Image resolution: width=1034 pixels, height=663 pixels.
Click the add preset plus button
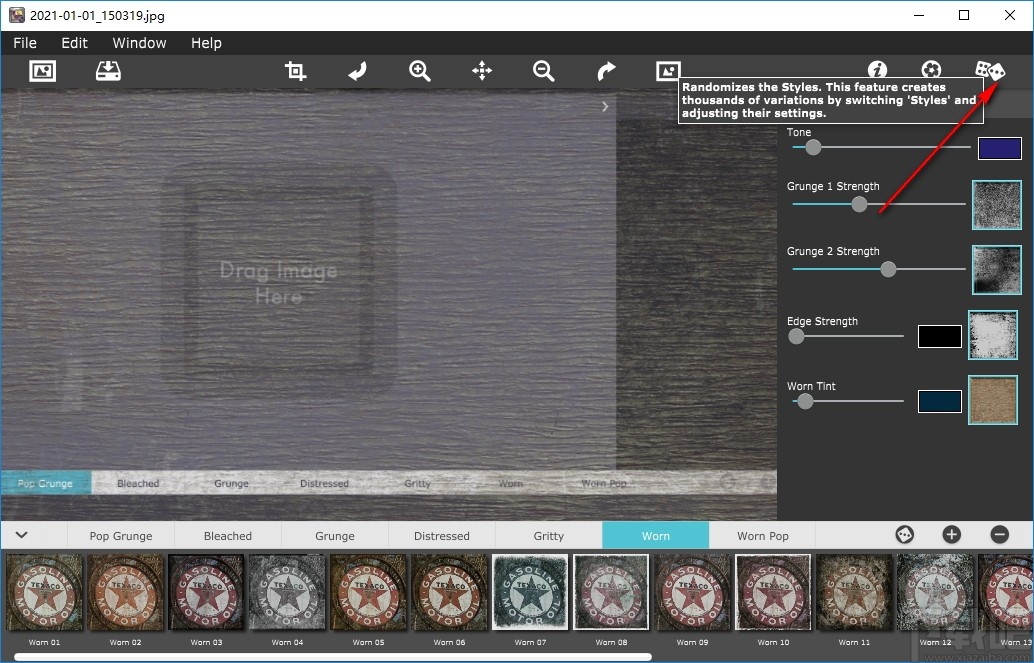click(x=951, y=535)
